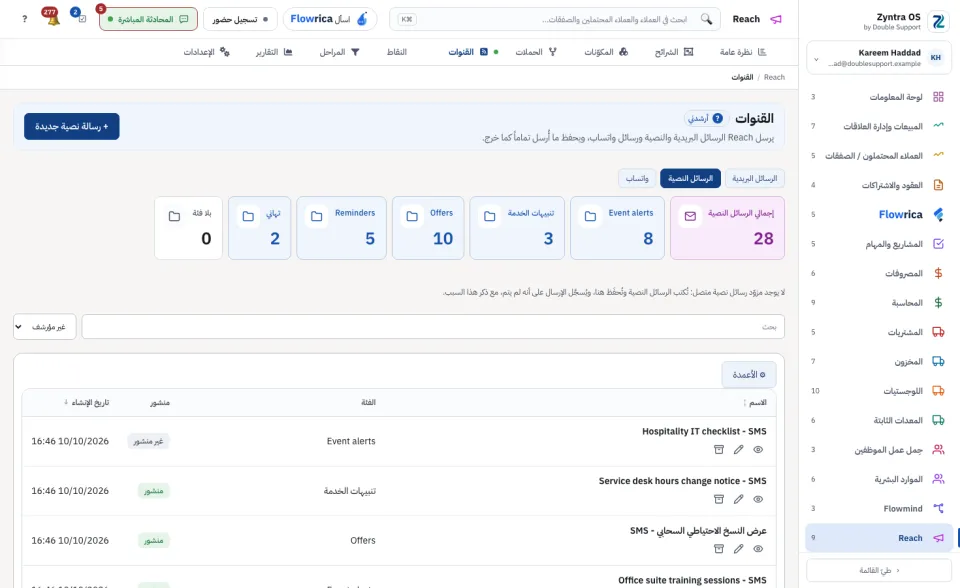Open المبيعات وإدارة العلاقات in sidebar
Screen dimensions: 960x588
click(x=878, y=126)
